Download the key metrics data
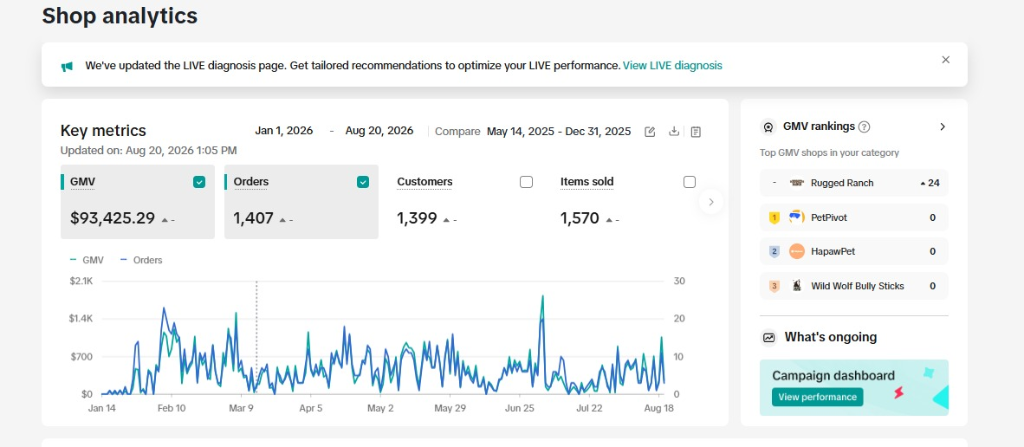This screenshot has height=447, width=1024. click(673, 131)
